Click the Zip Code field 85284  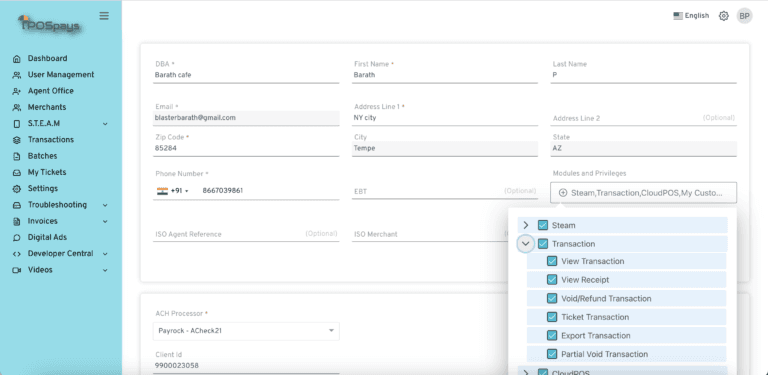tap(246, 149)
